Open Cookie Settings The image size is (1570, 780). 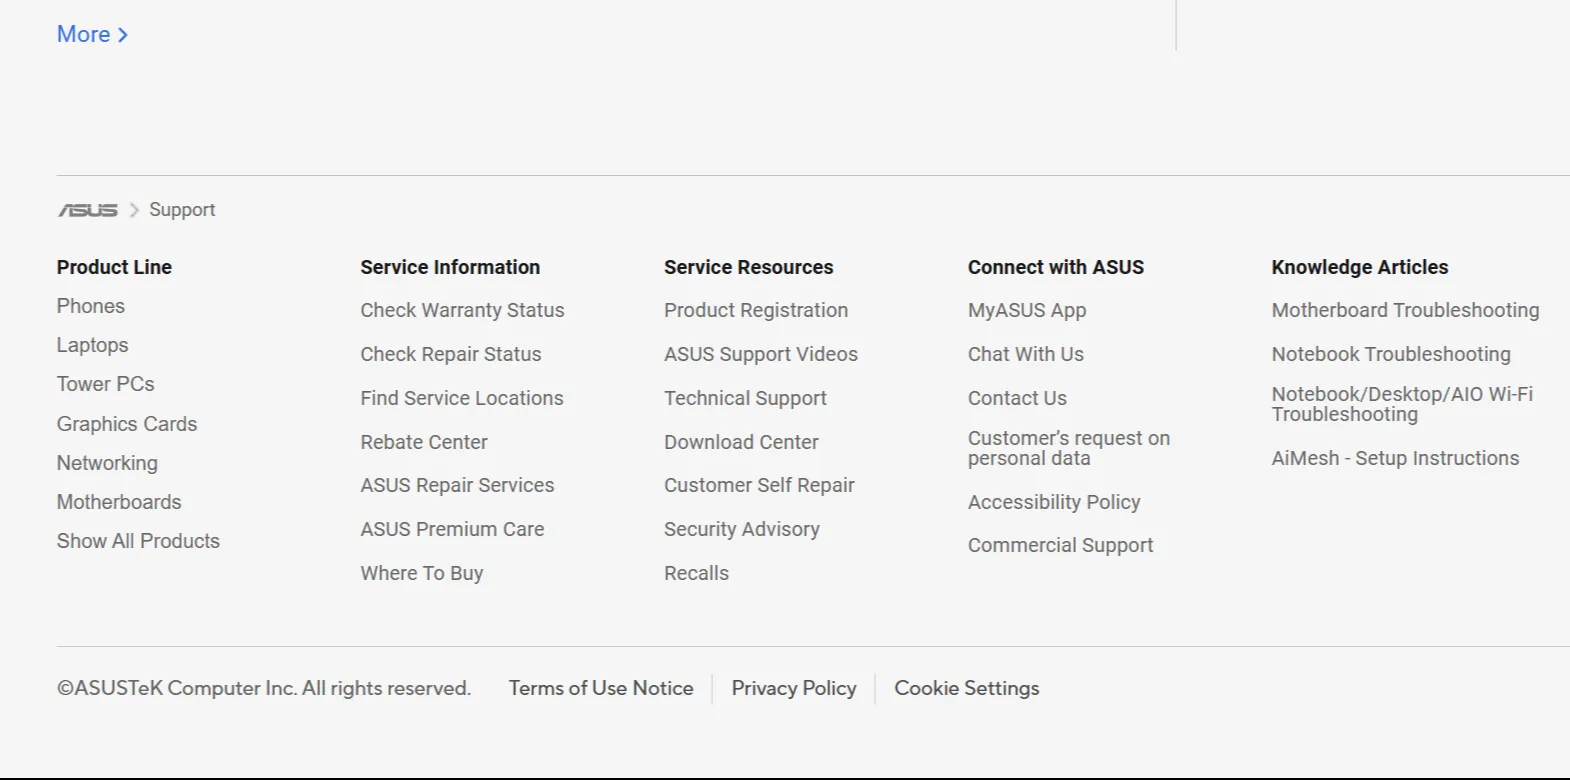point(966,688)
